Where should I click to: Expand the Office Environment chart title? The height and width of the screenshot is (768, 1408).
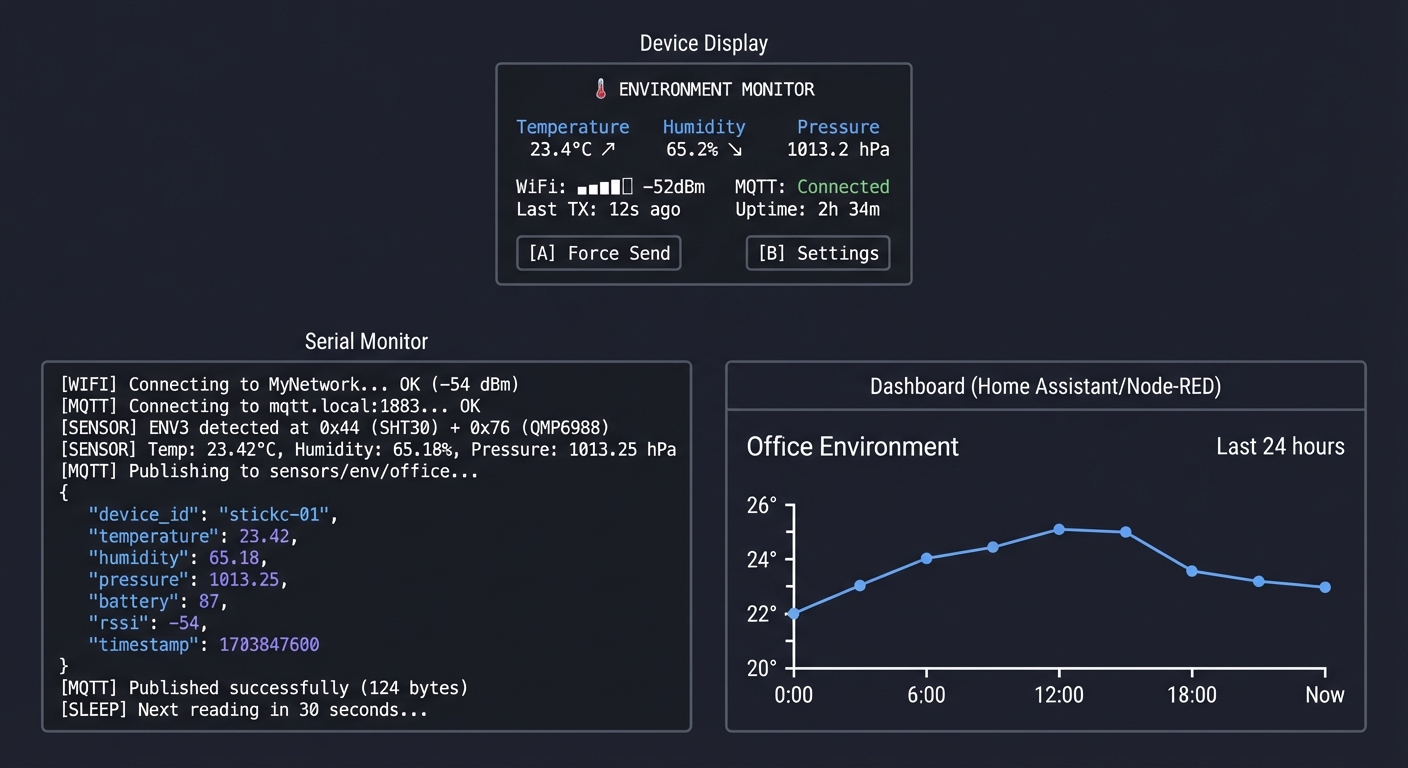point(852,447)
